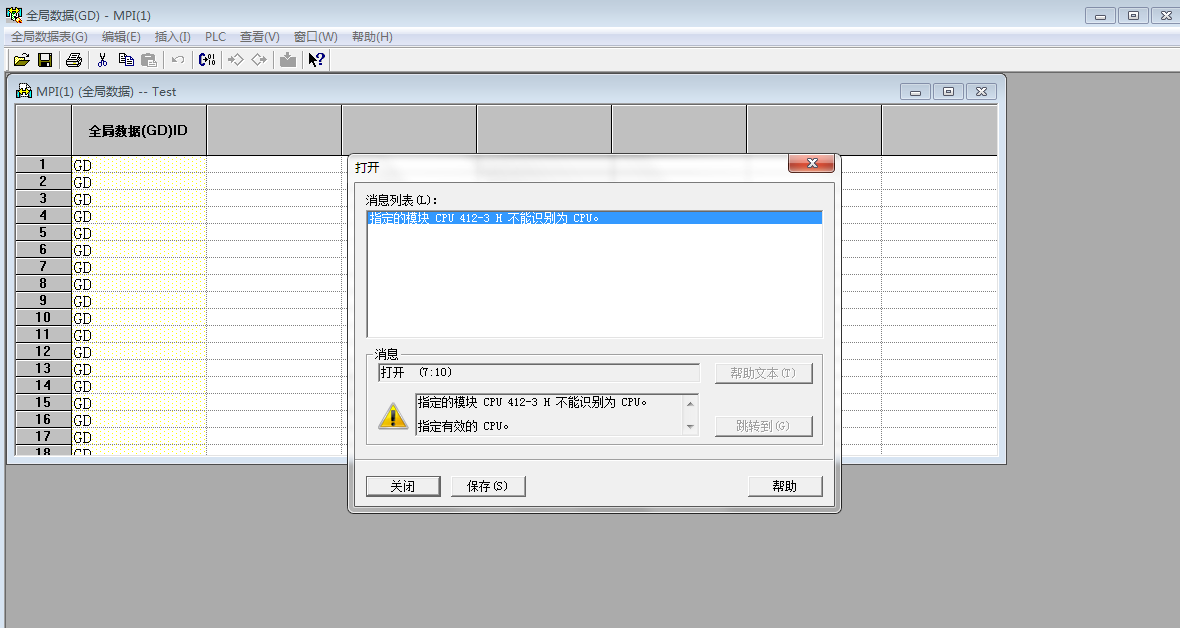The image size is (1180, 628).
Task: Click the MPI(1) child window title icon
Action: click(24, 91)
